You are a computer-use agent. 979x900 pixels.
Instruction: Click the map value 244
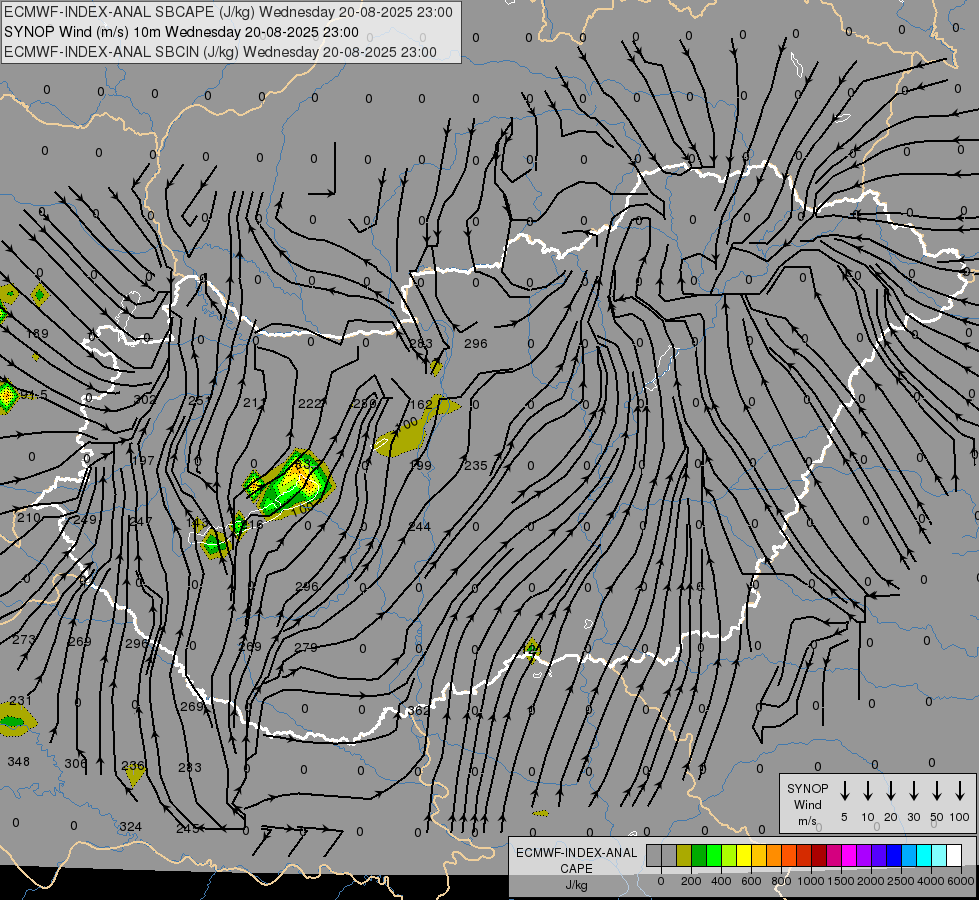tap(420, 527)
